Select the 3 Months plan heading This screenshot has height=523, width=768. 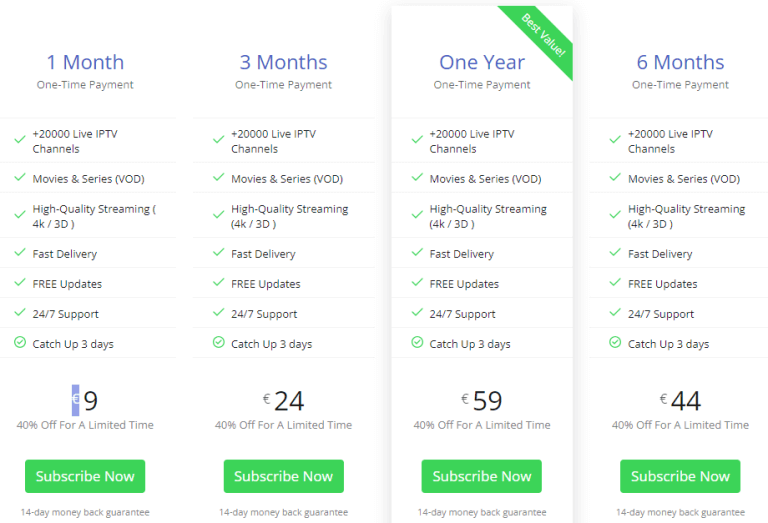point(283,62)
